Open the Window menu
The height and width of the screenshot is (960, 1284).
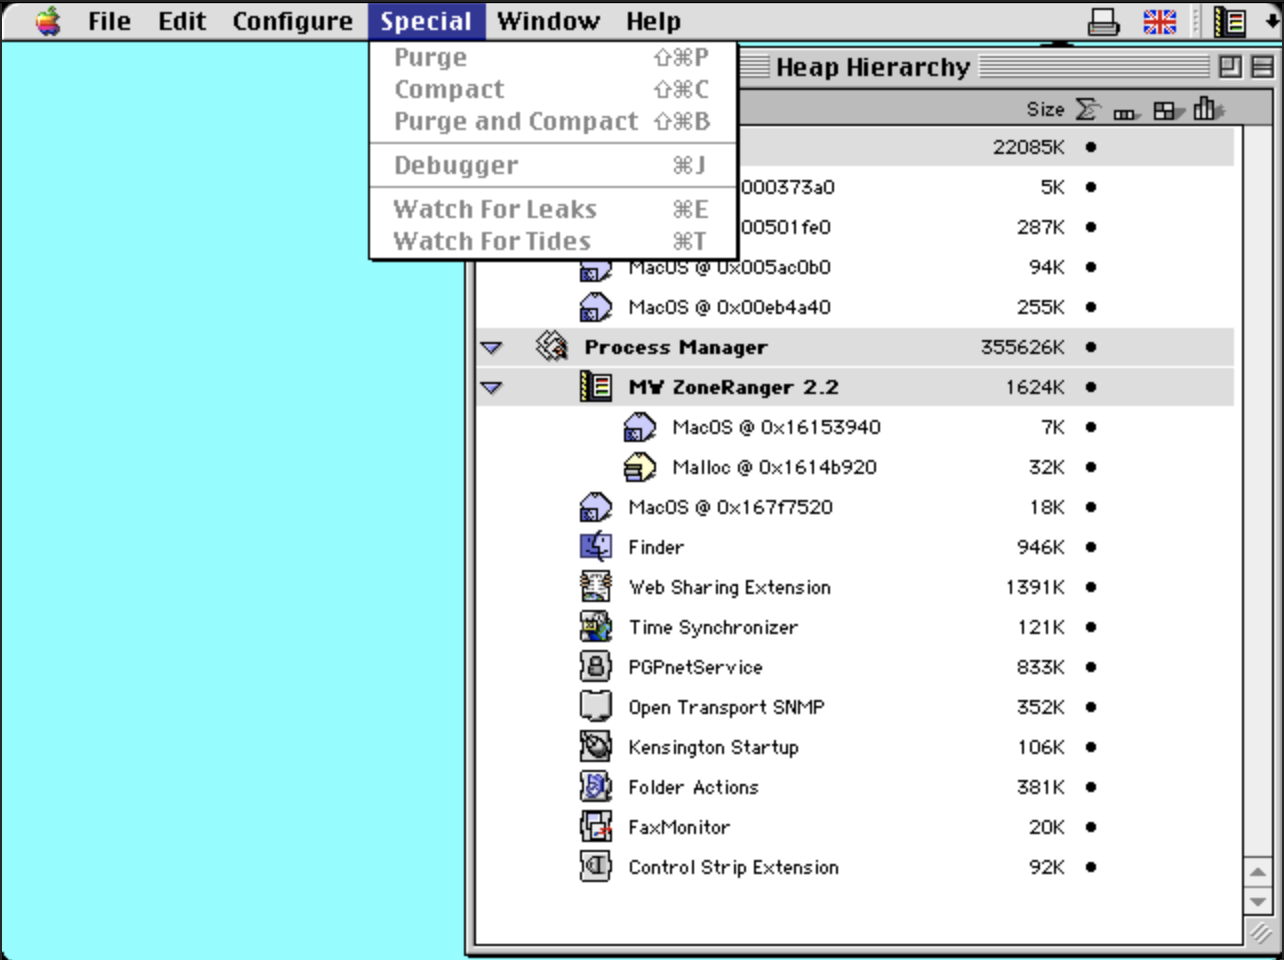click(548, 21)
